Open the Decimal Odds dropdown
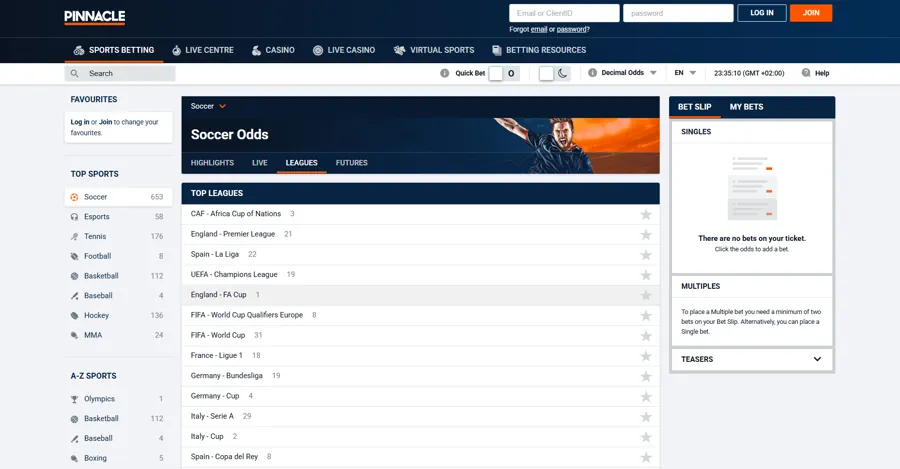Viewport: 900px width, 469px height. pyautogui.click(x=629, y=73)
